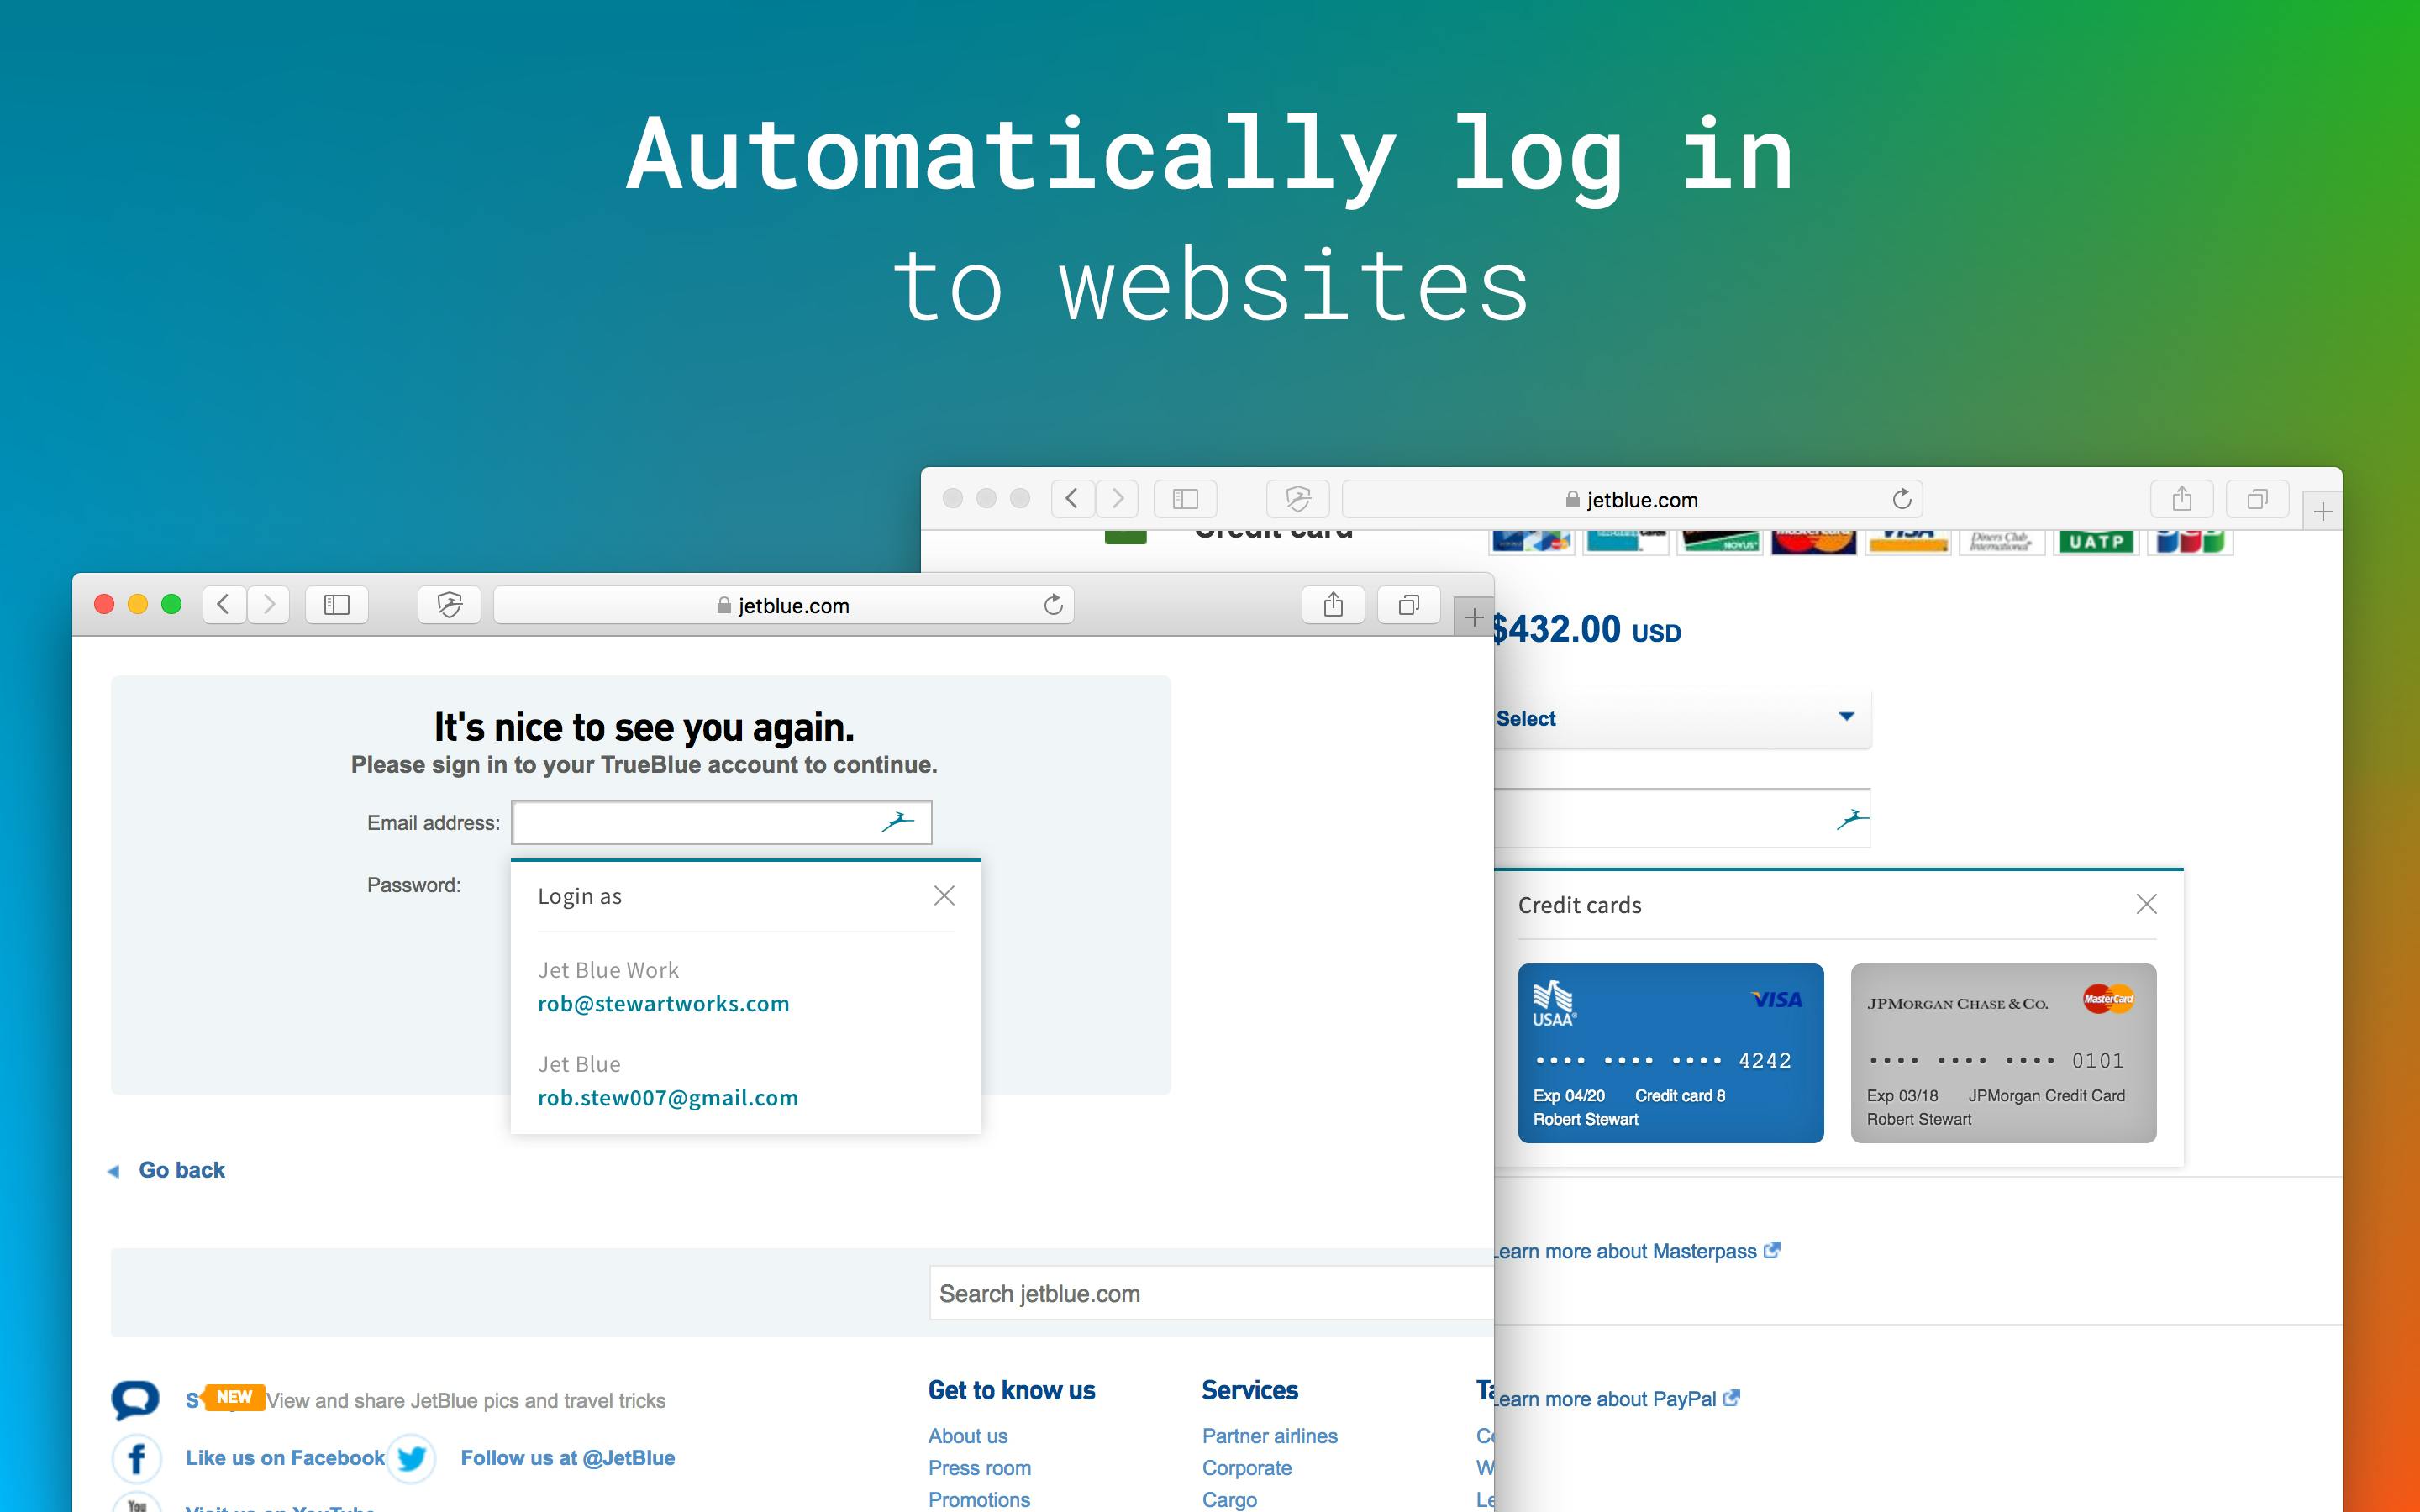Click the autofill icon in the Email address field
Image resolution: width=2420 pixels, height=1512 pixels.
pos(897,822)
